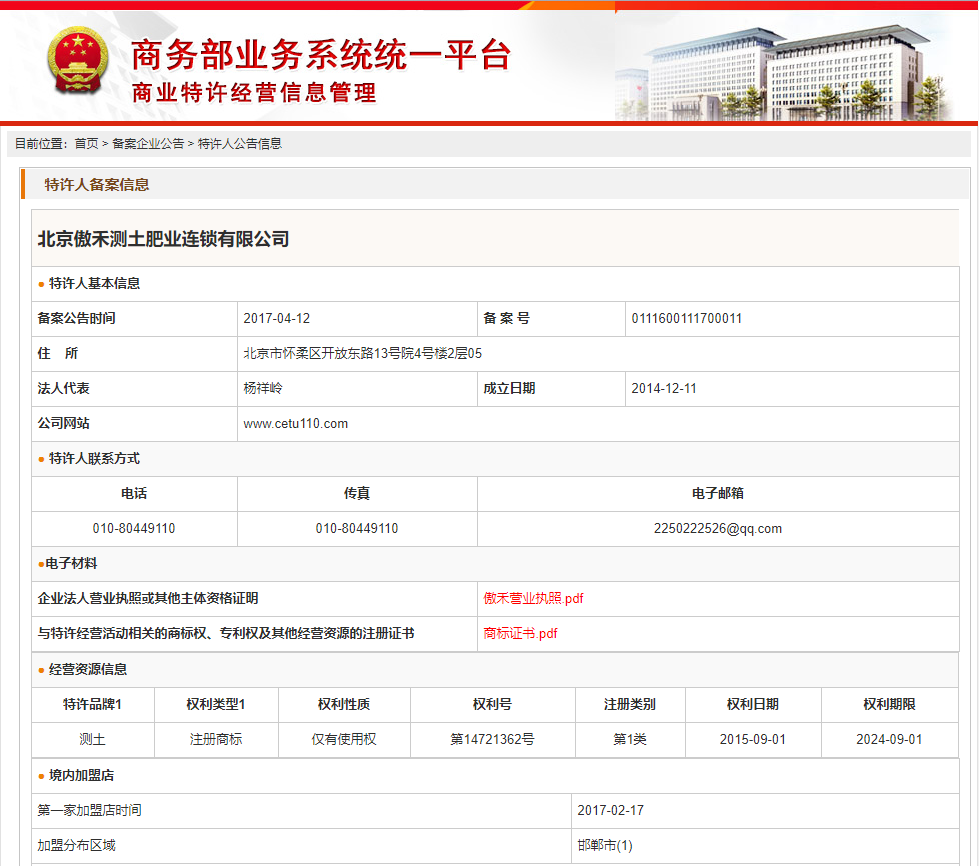Select company name 北京傲禾测土肥业连锁有限公司
The image size is (979, 866).
tap(164, 239)
